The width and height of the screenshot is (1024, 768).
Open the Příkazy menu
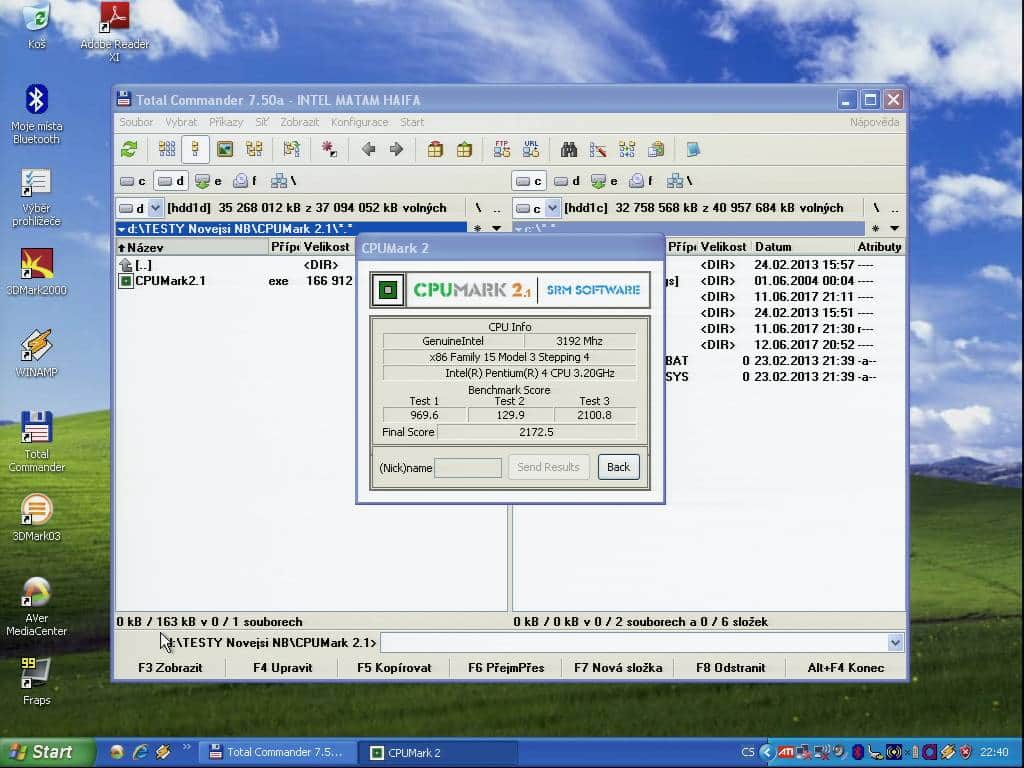coord(226,122)
